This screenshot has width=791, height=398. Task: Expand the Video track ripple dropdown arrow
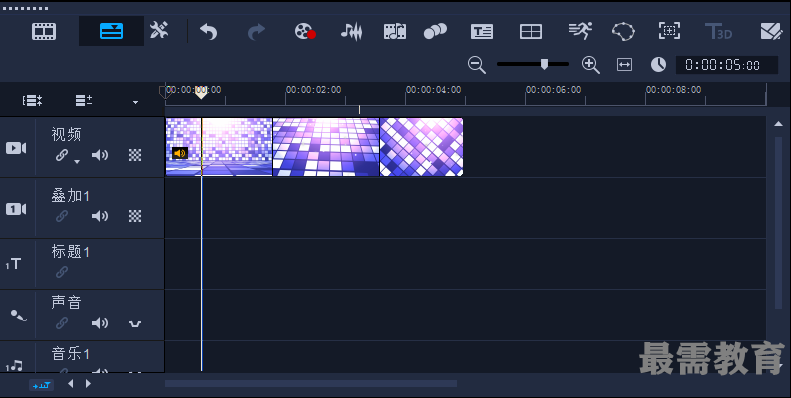77,161
